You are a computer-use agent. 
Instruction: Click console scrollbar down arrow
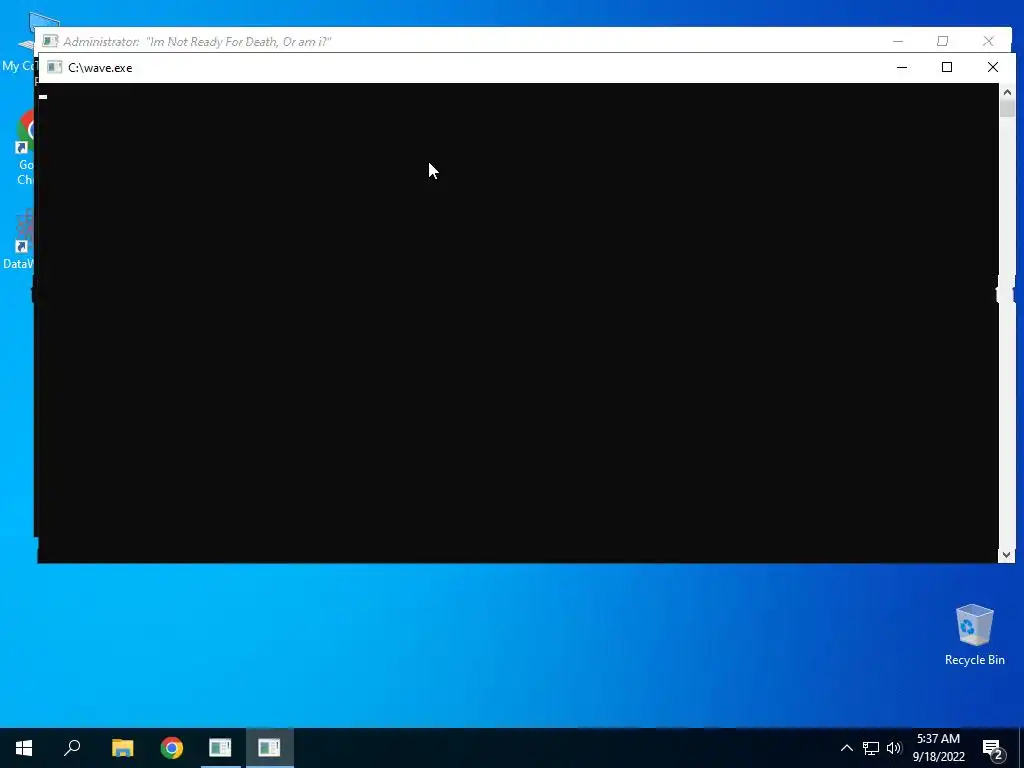(x=1006, y=554)
